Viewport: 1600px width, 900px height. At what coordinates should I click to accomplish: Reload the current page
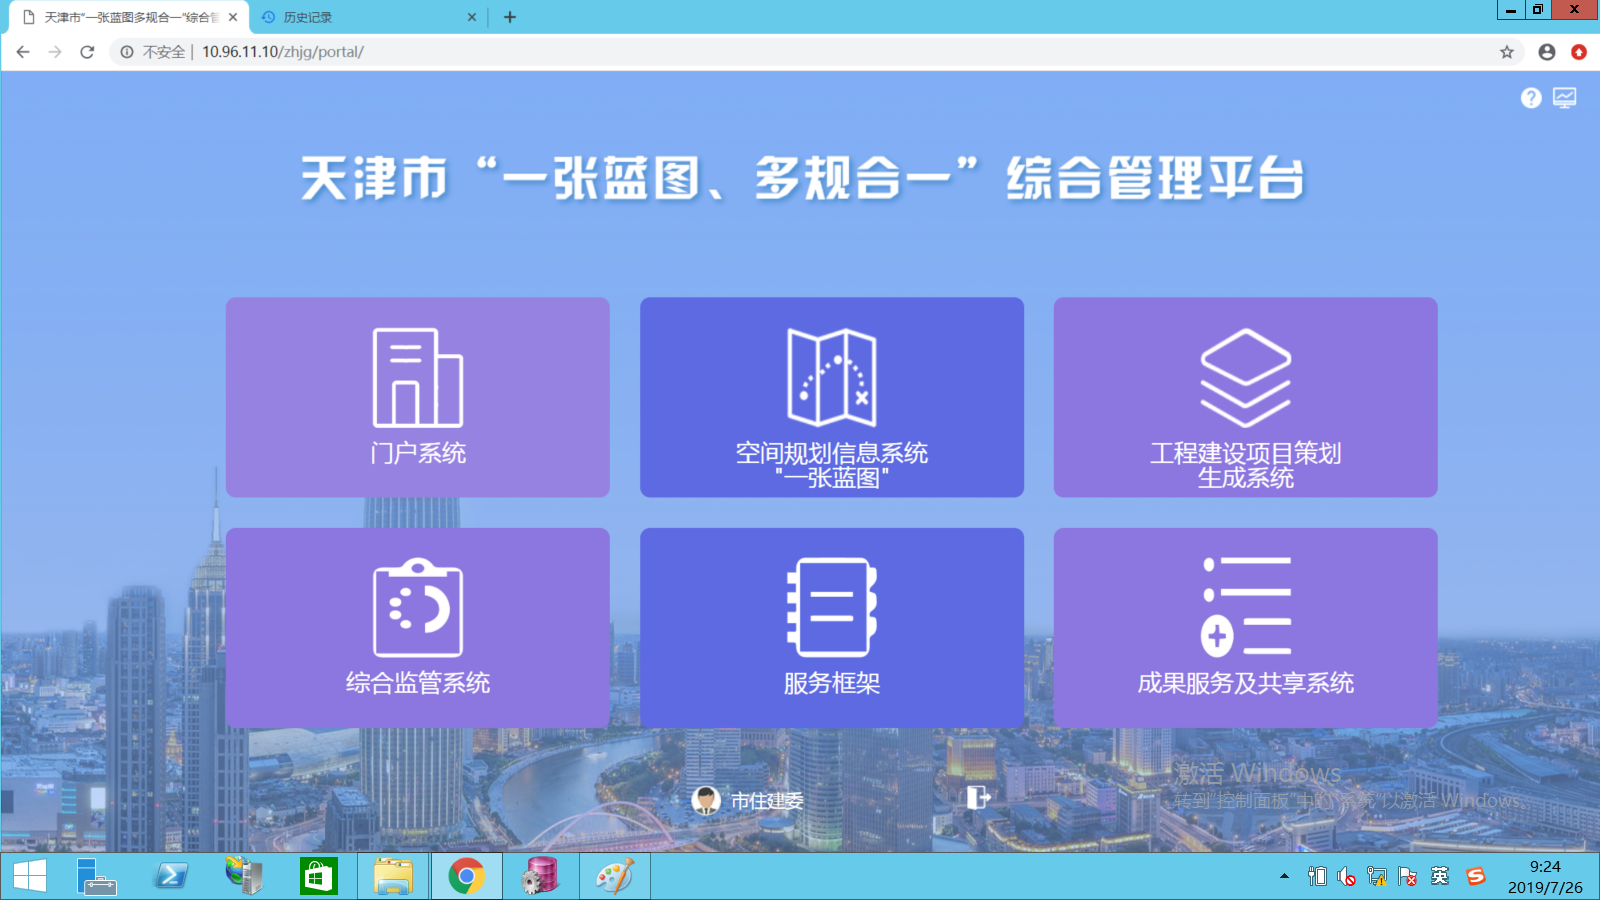pyautogui.click(x=87, y=52)
